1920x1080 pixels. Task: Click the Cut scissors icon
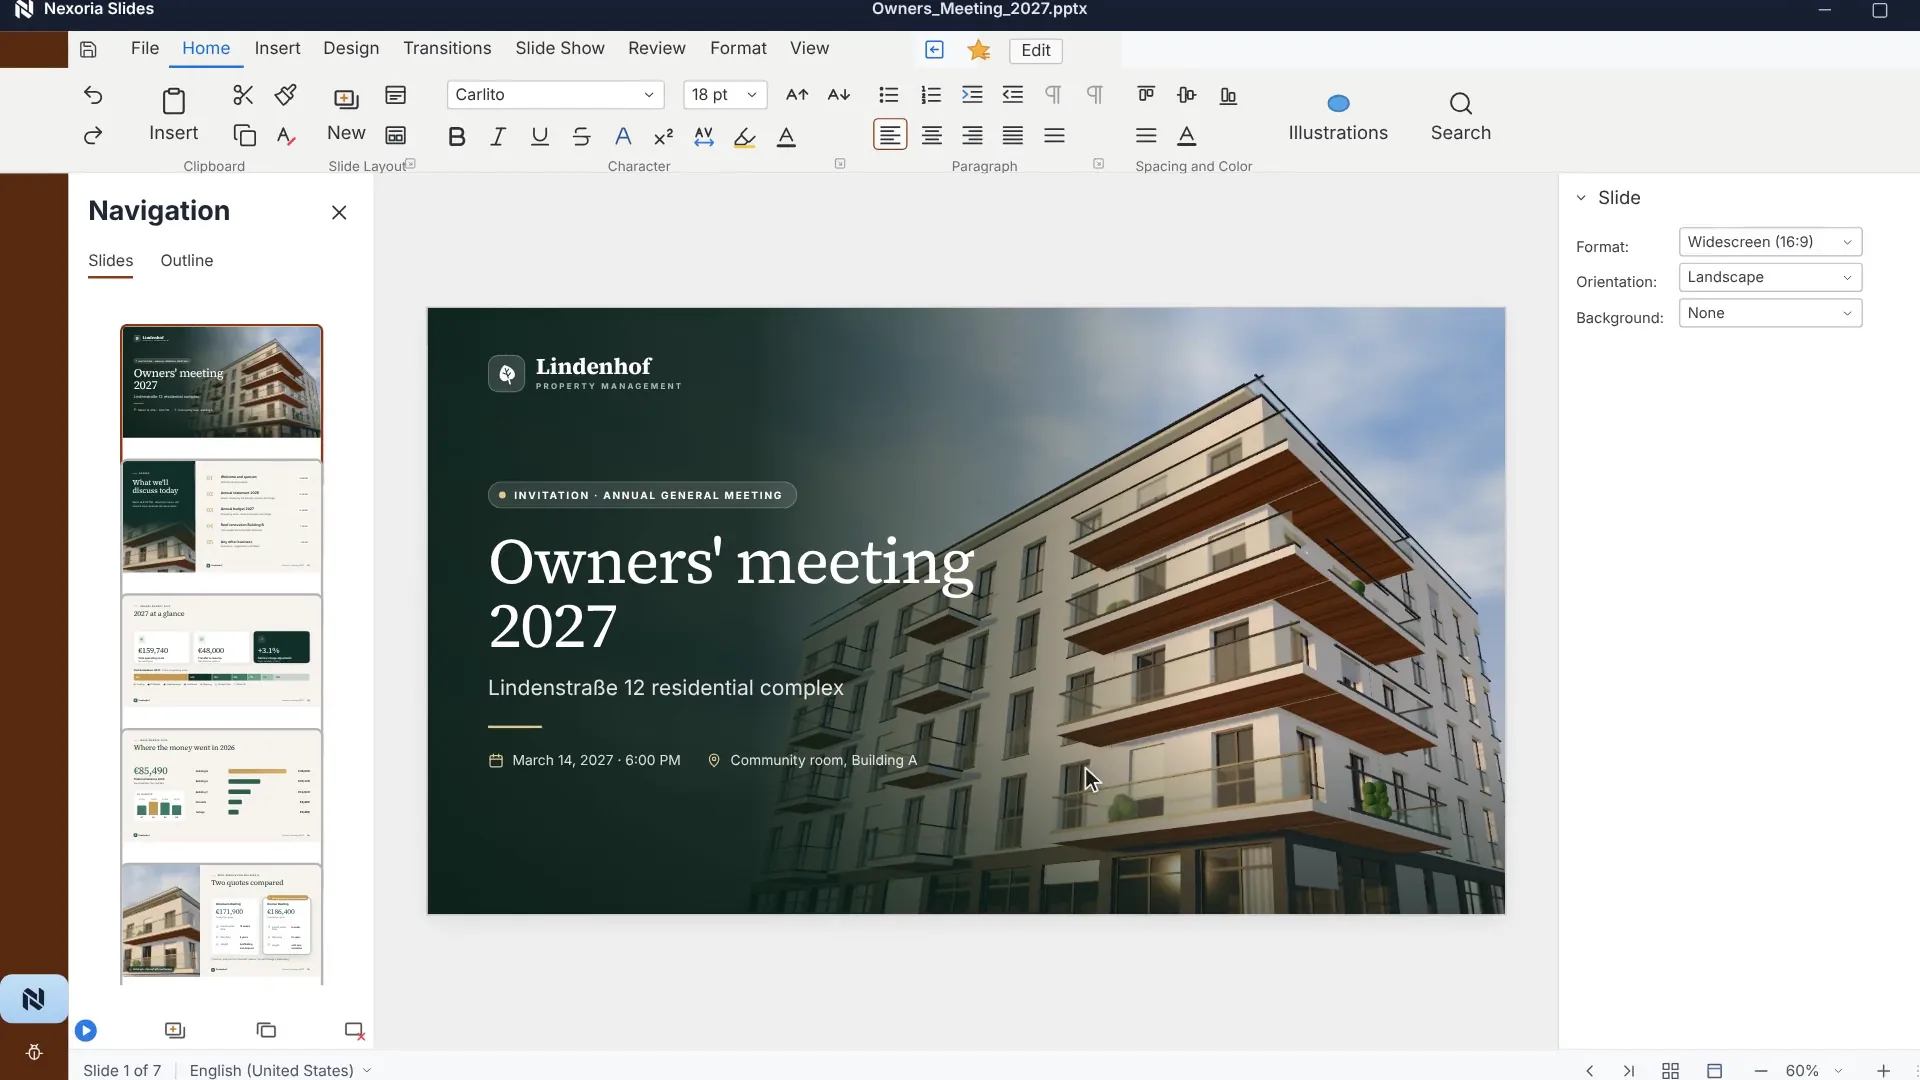[243, 95]
